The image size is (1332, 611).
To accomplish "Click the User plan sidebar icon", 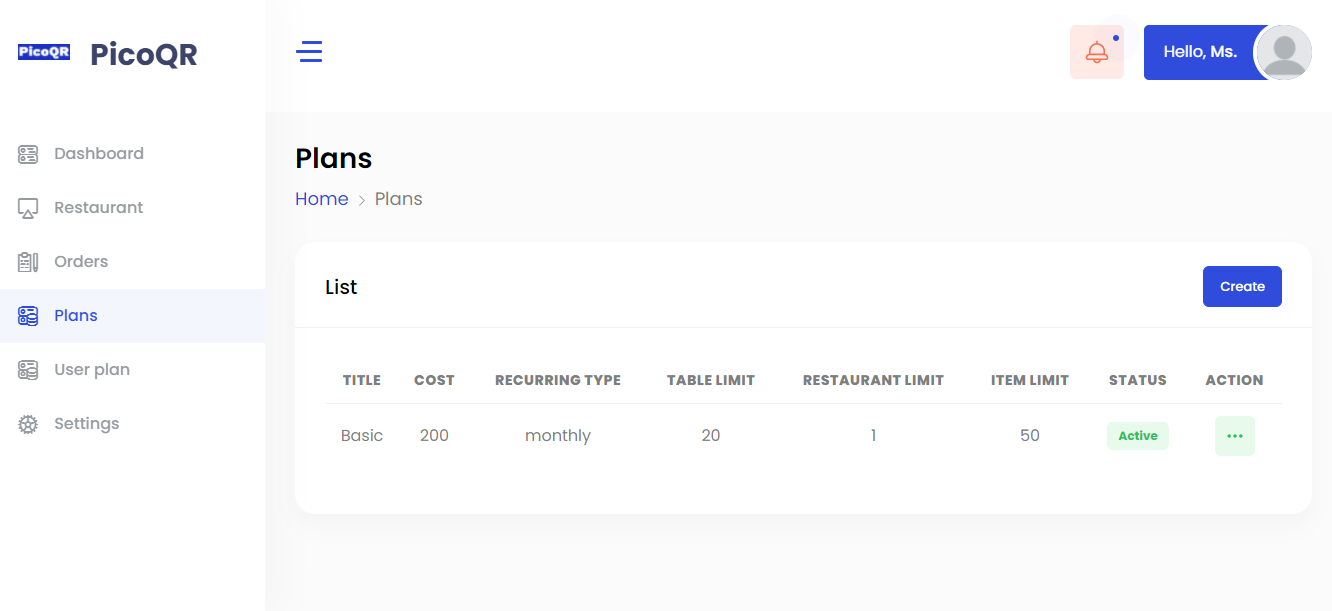I will [x=28, y=370].
